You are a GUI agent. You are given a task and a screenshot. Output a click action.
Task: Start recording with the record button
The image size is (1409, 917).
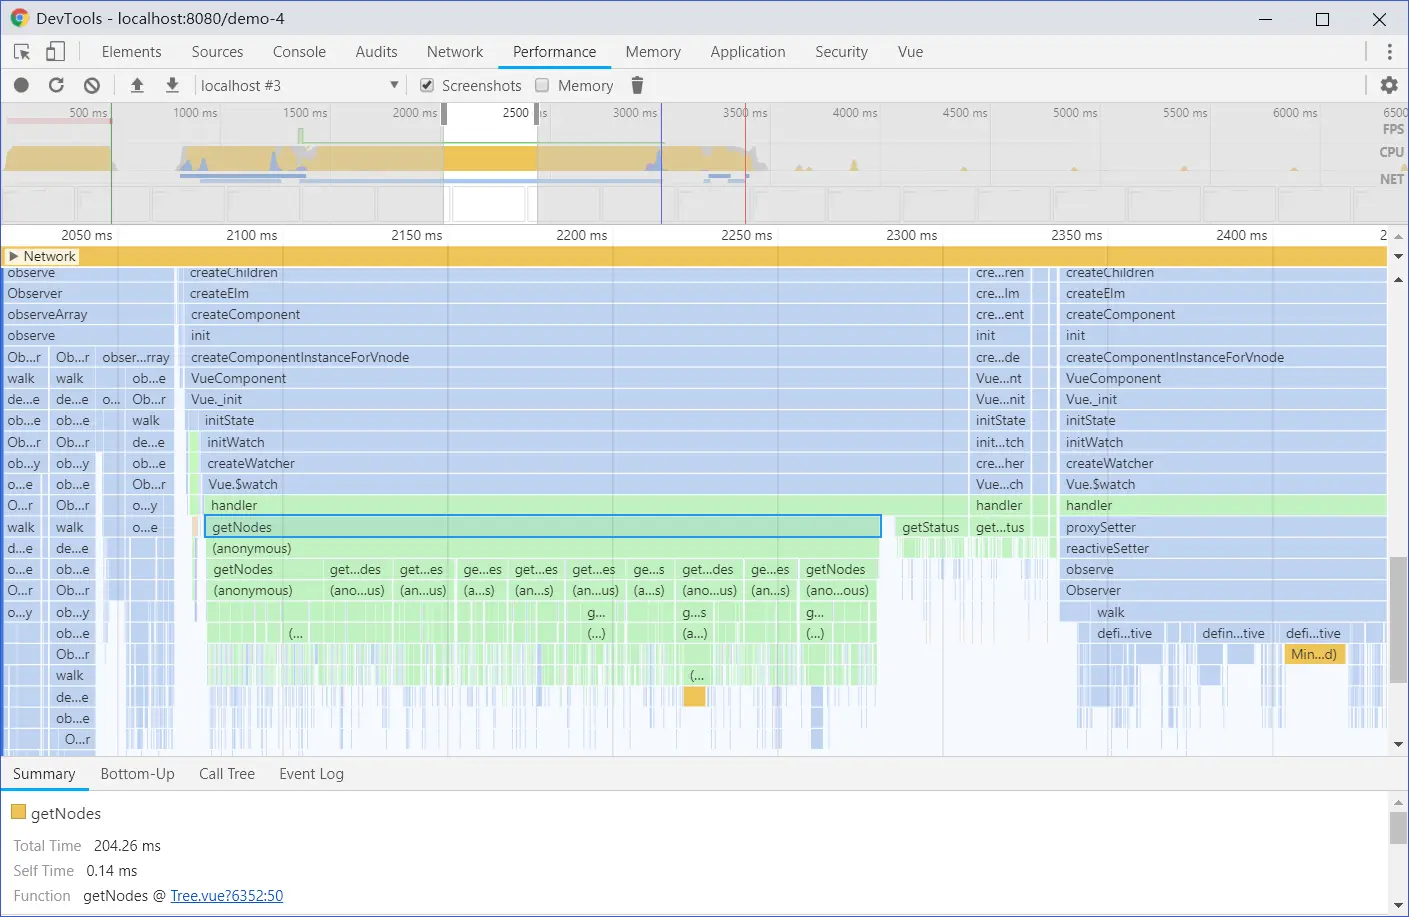point(22,86)
